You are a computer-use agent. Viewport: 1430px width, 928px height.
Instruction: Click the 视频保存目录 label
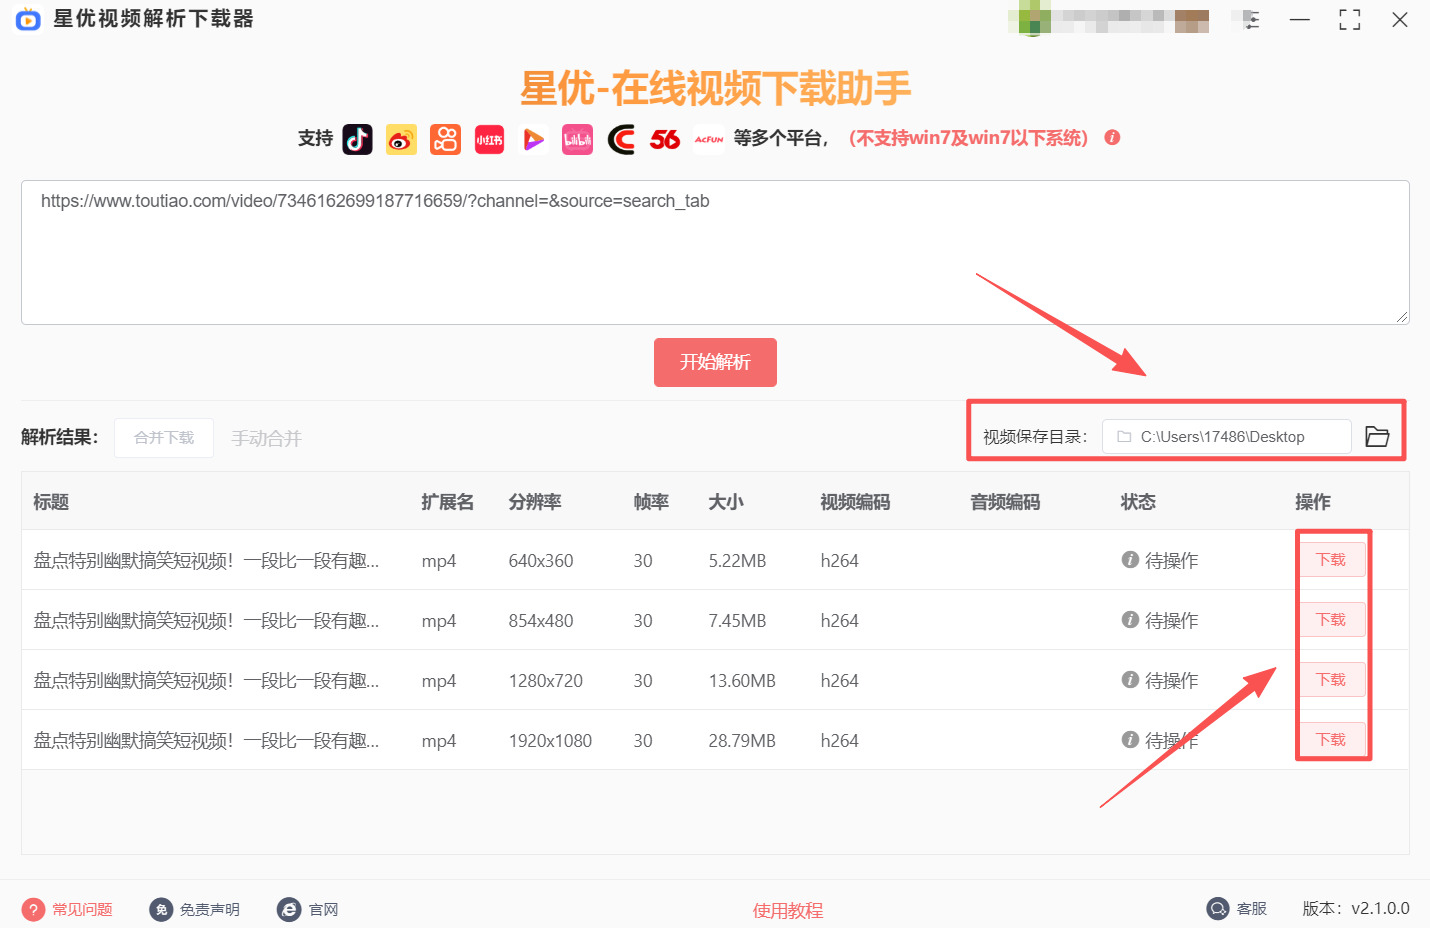pos(1035,437)
